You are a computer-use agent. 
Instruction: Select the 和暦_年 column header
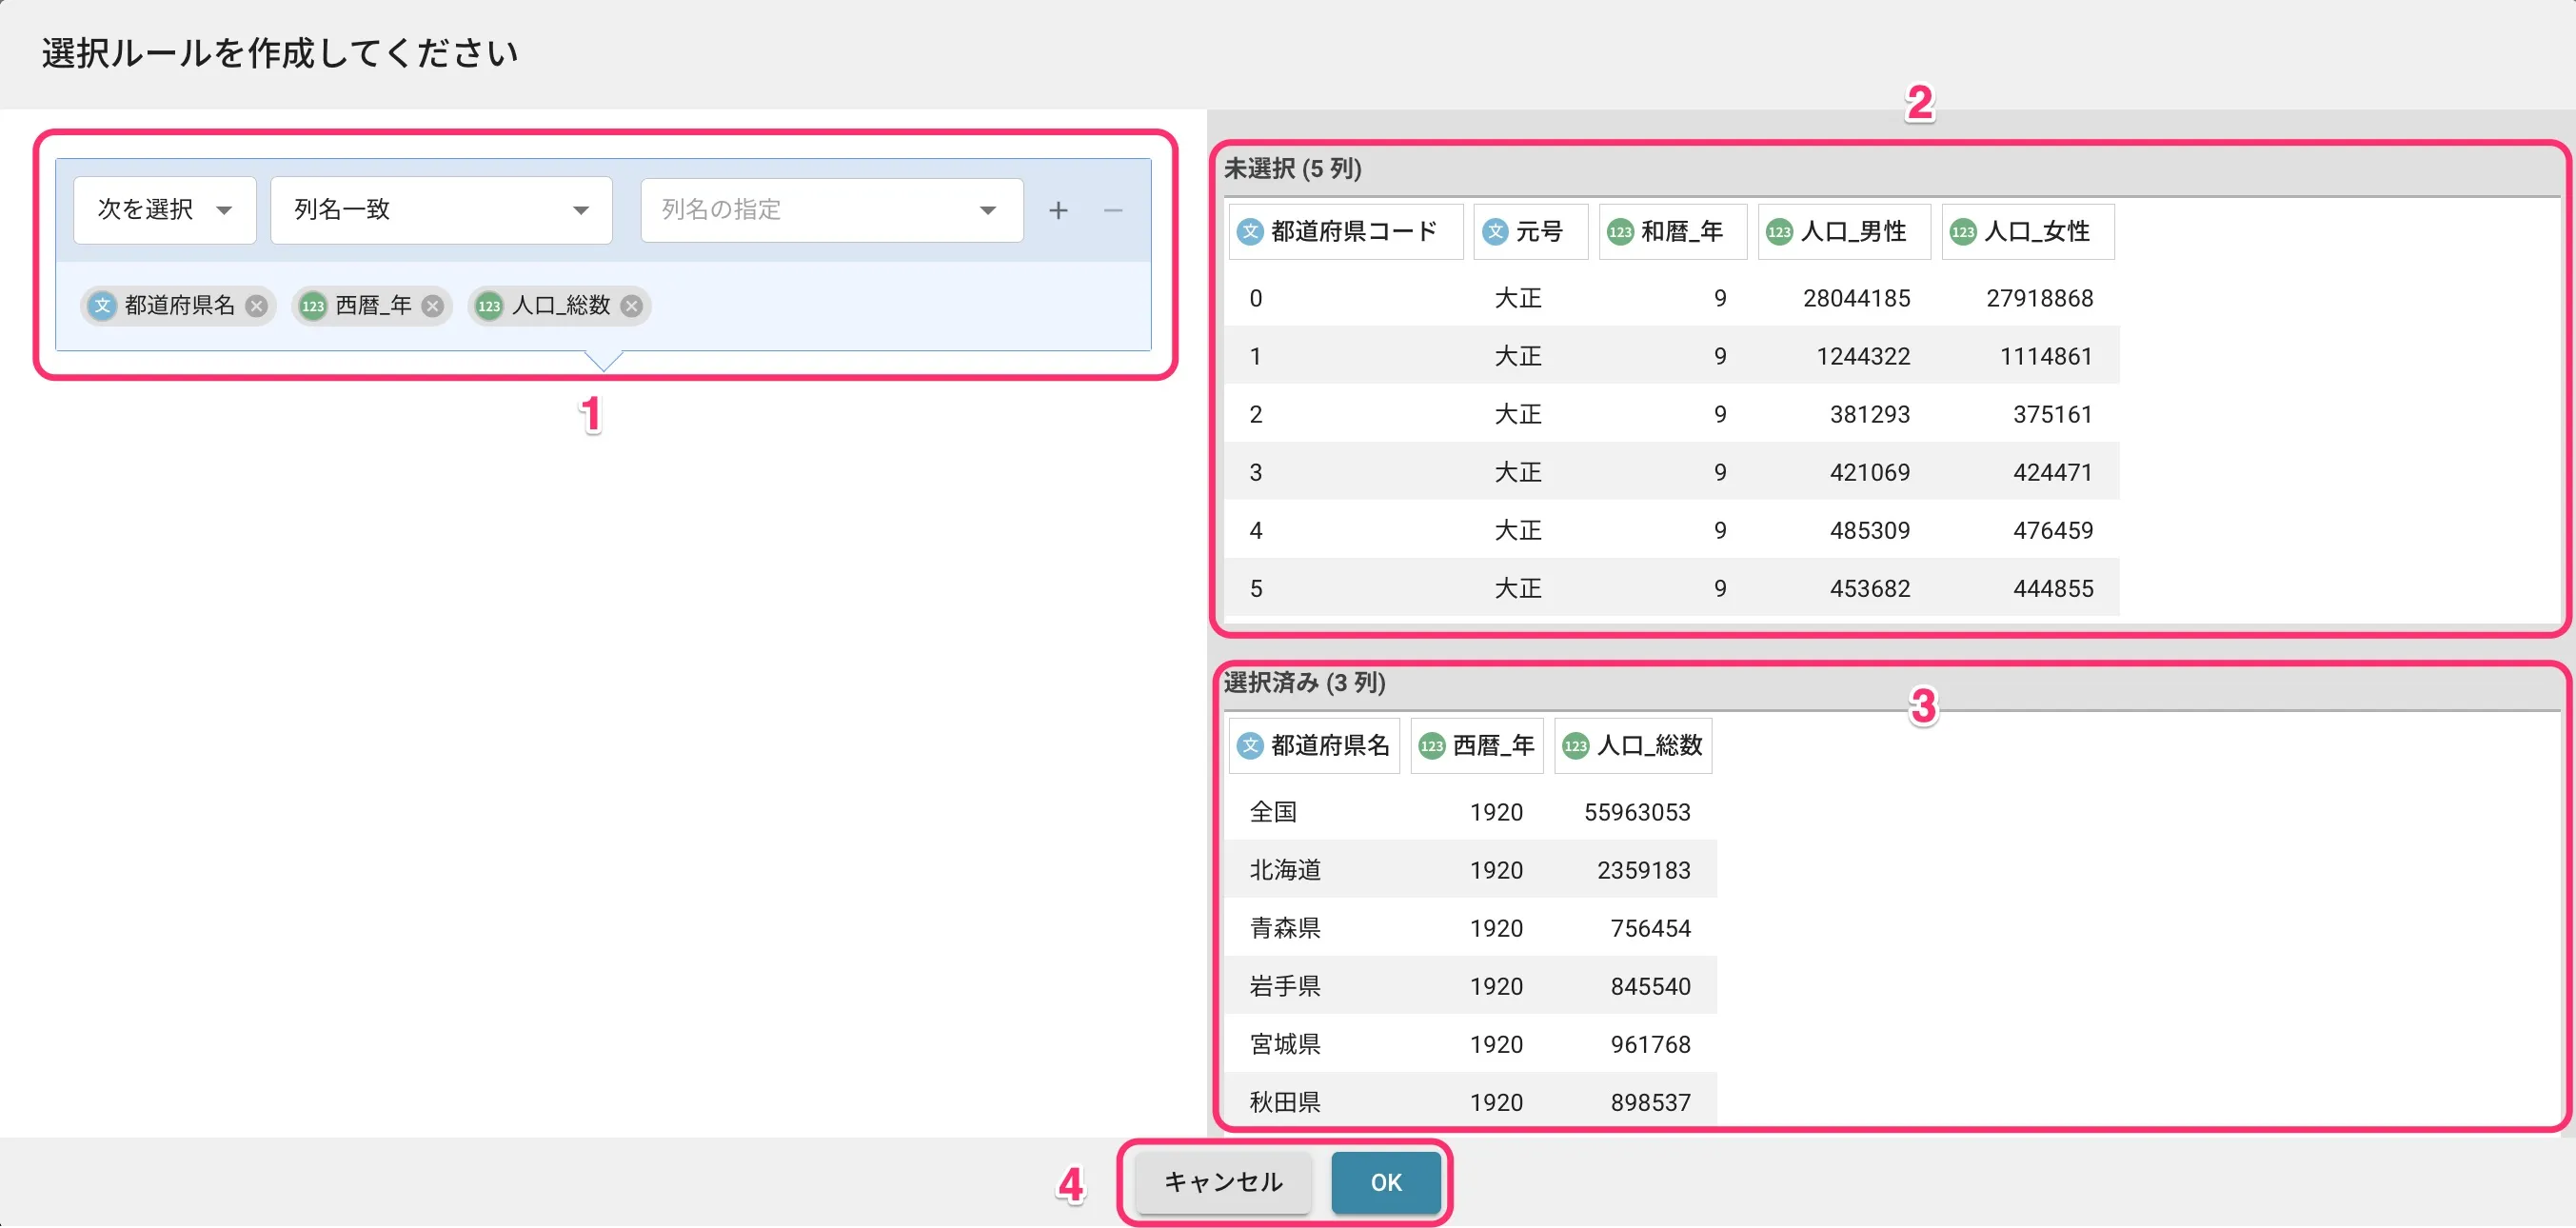1673,232
